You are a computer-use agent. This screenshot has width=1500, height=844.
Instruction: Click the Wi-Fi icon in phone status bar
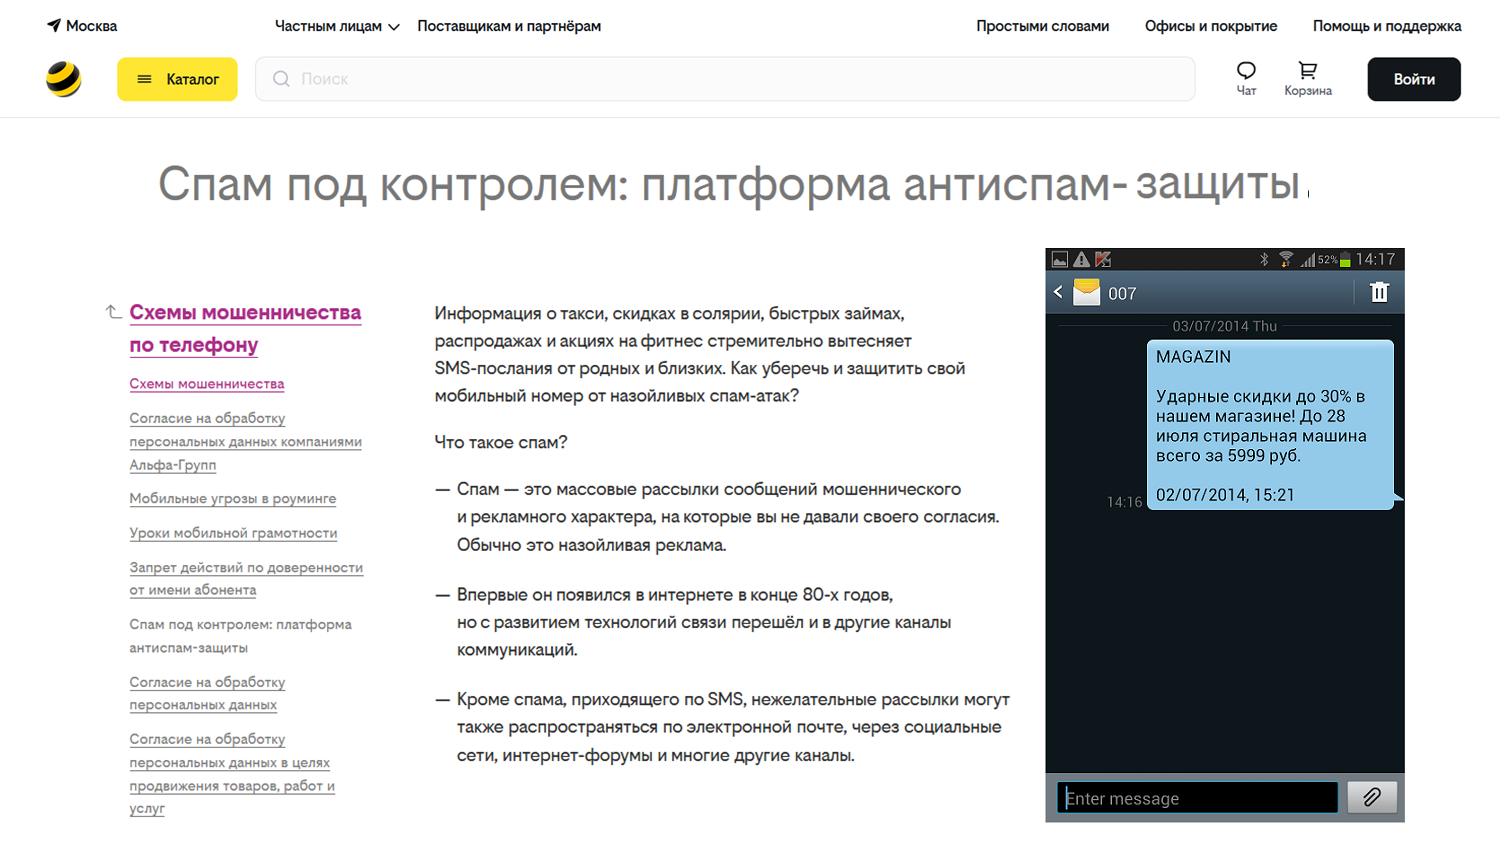click(x=1286, y=259)
